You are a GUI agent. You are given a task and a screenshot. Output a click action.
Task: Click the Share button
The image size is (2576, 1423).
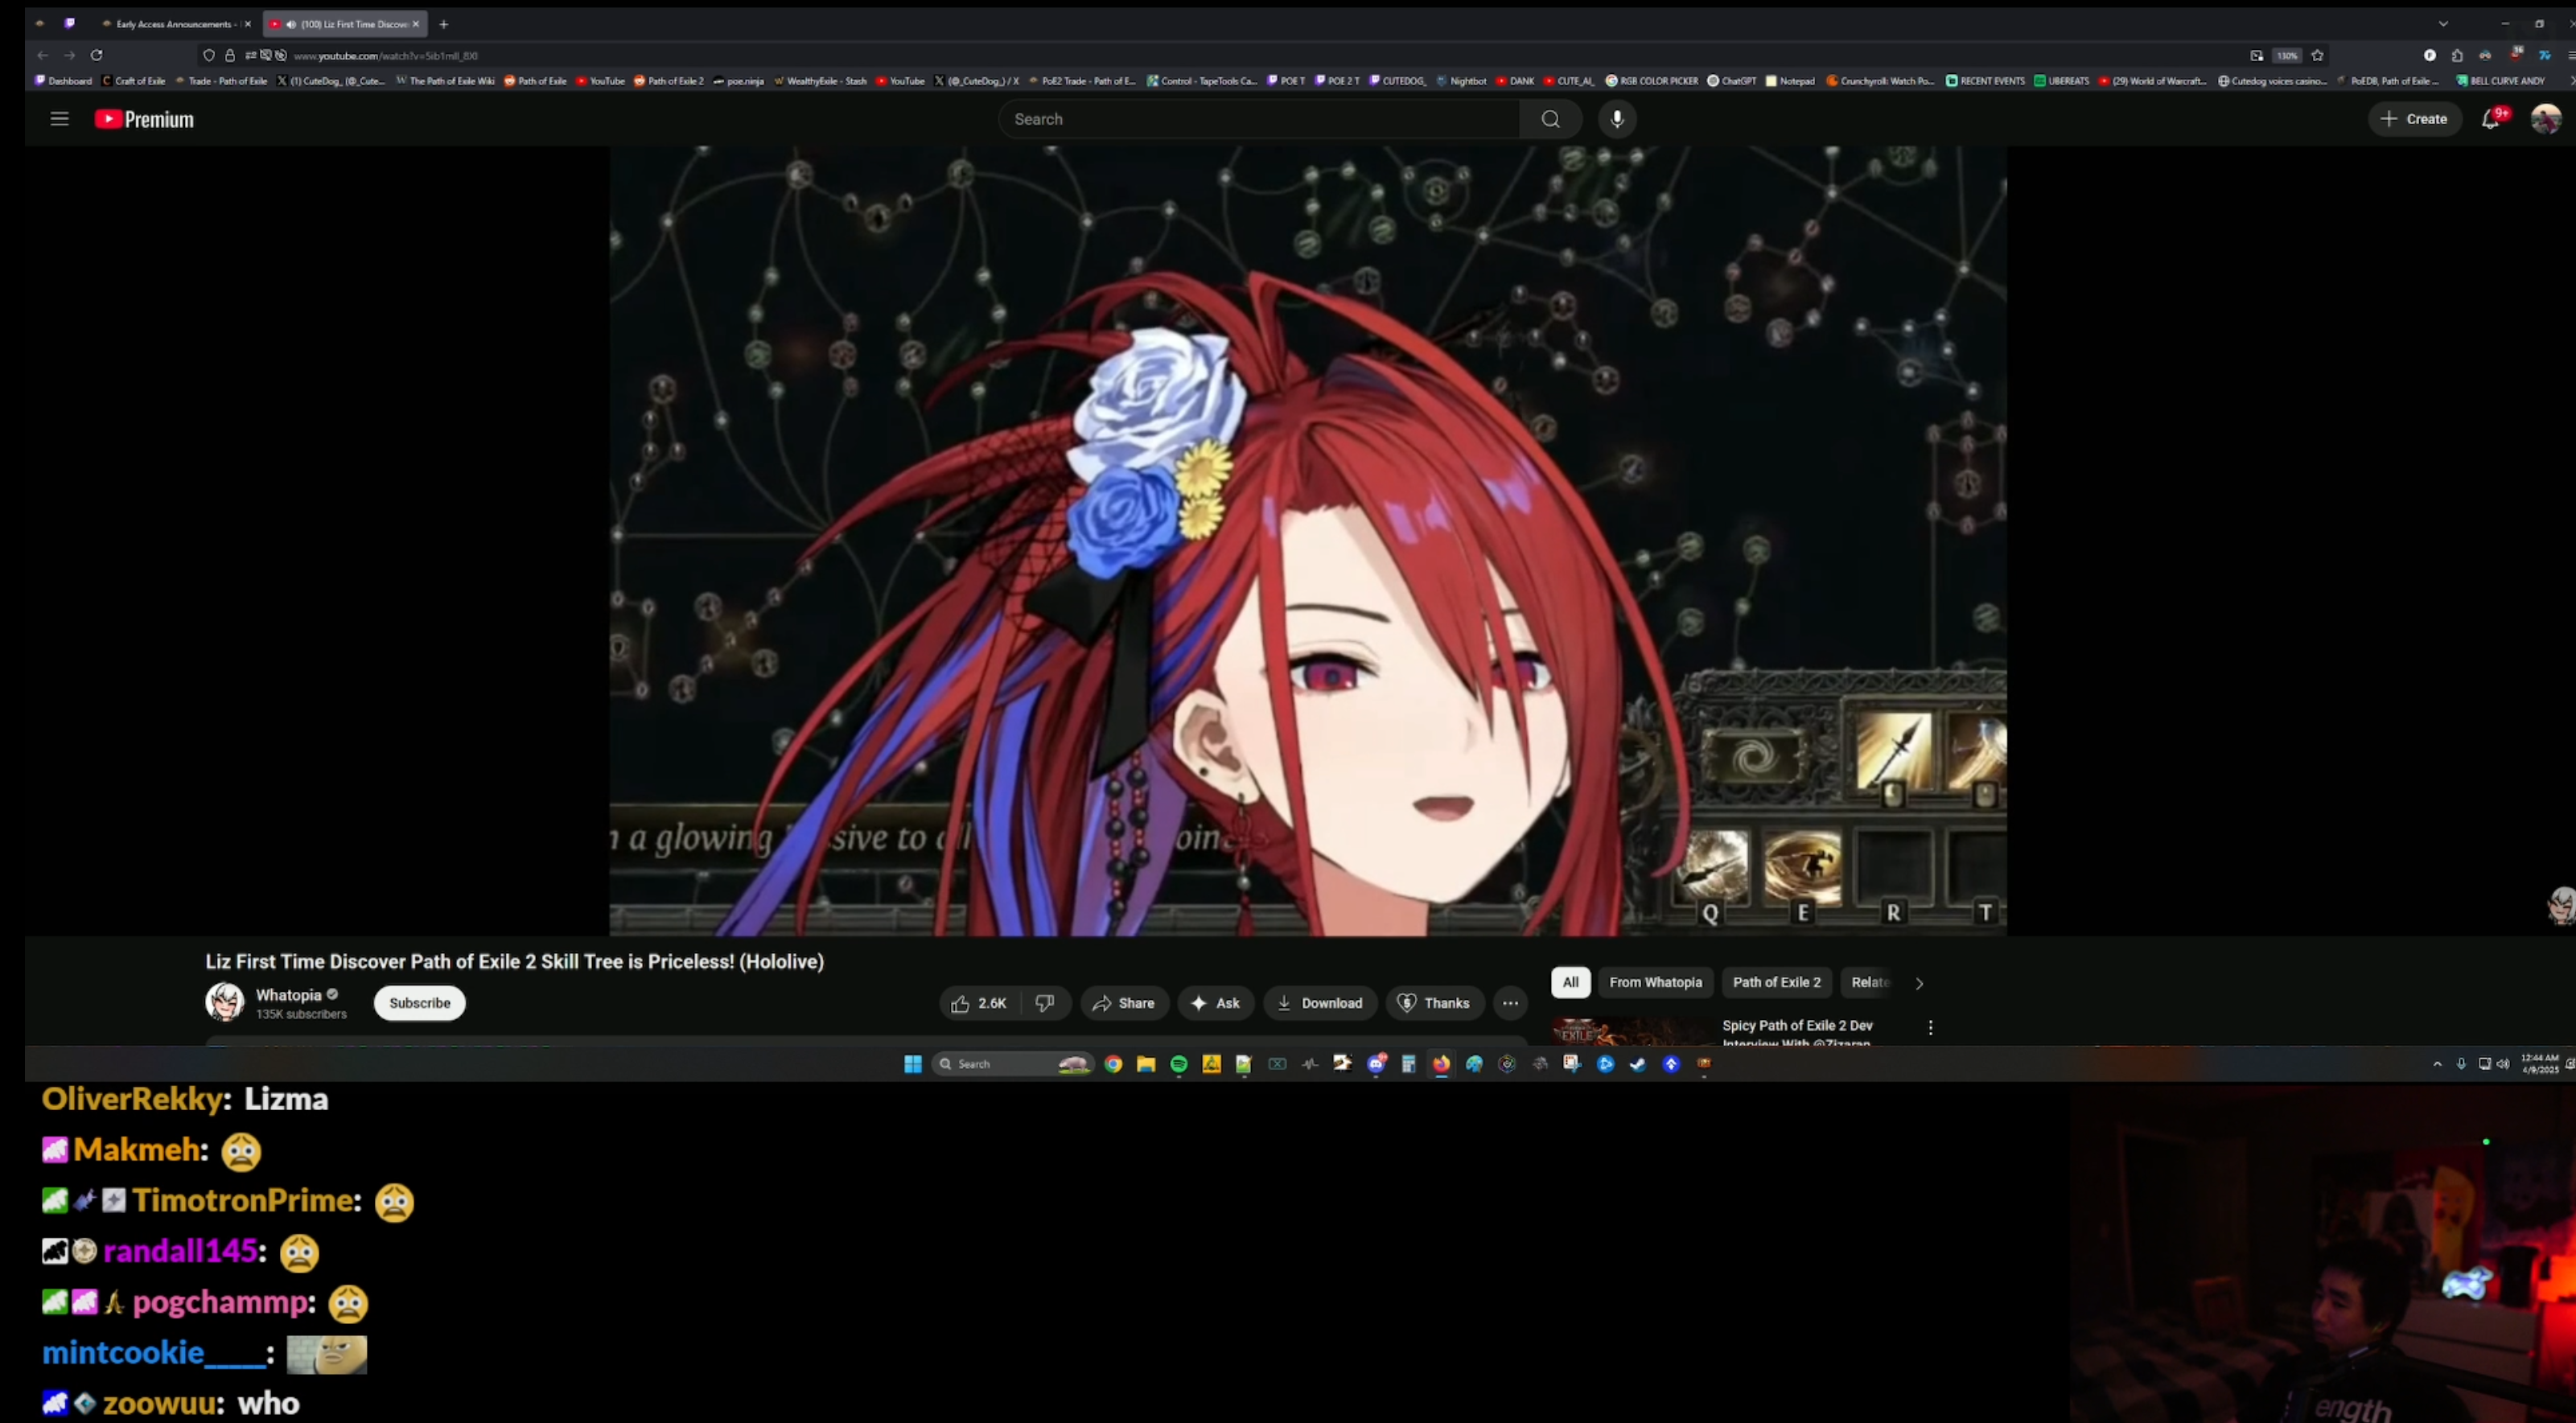click(x=1124, y=1003)
